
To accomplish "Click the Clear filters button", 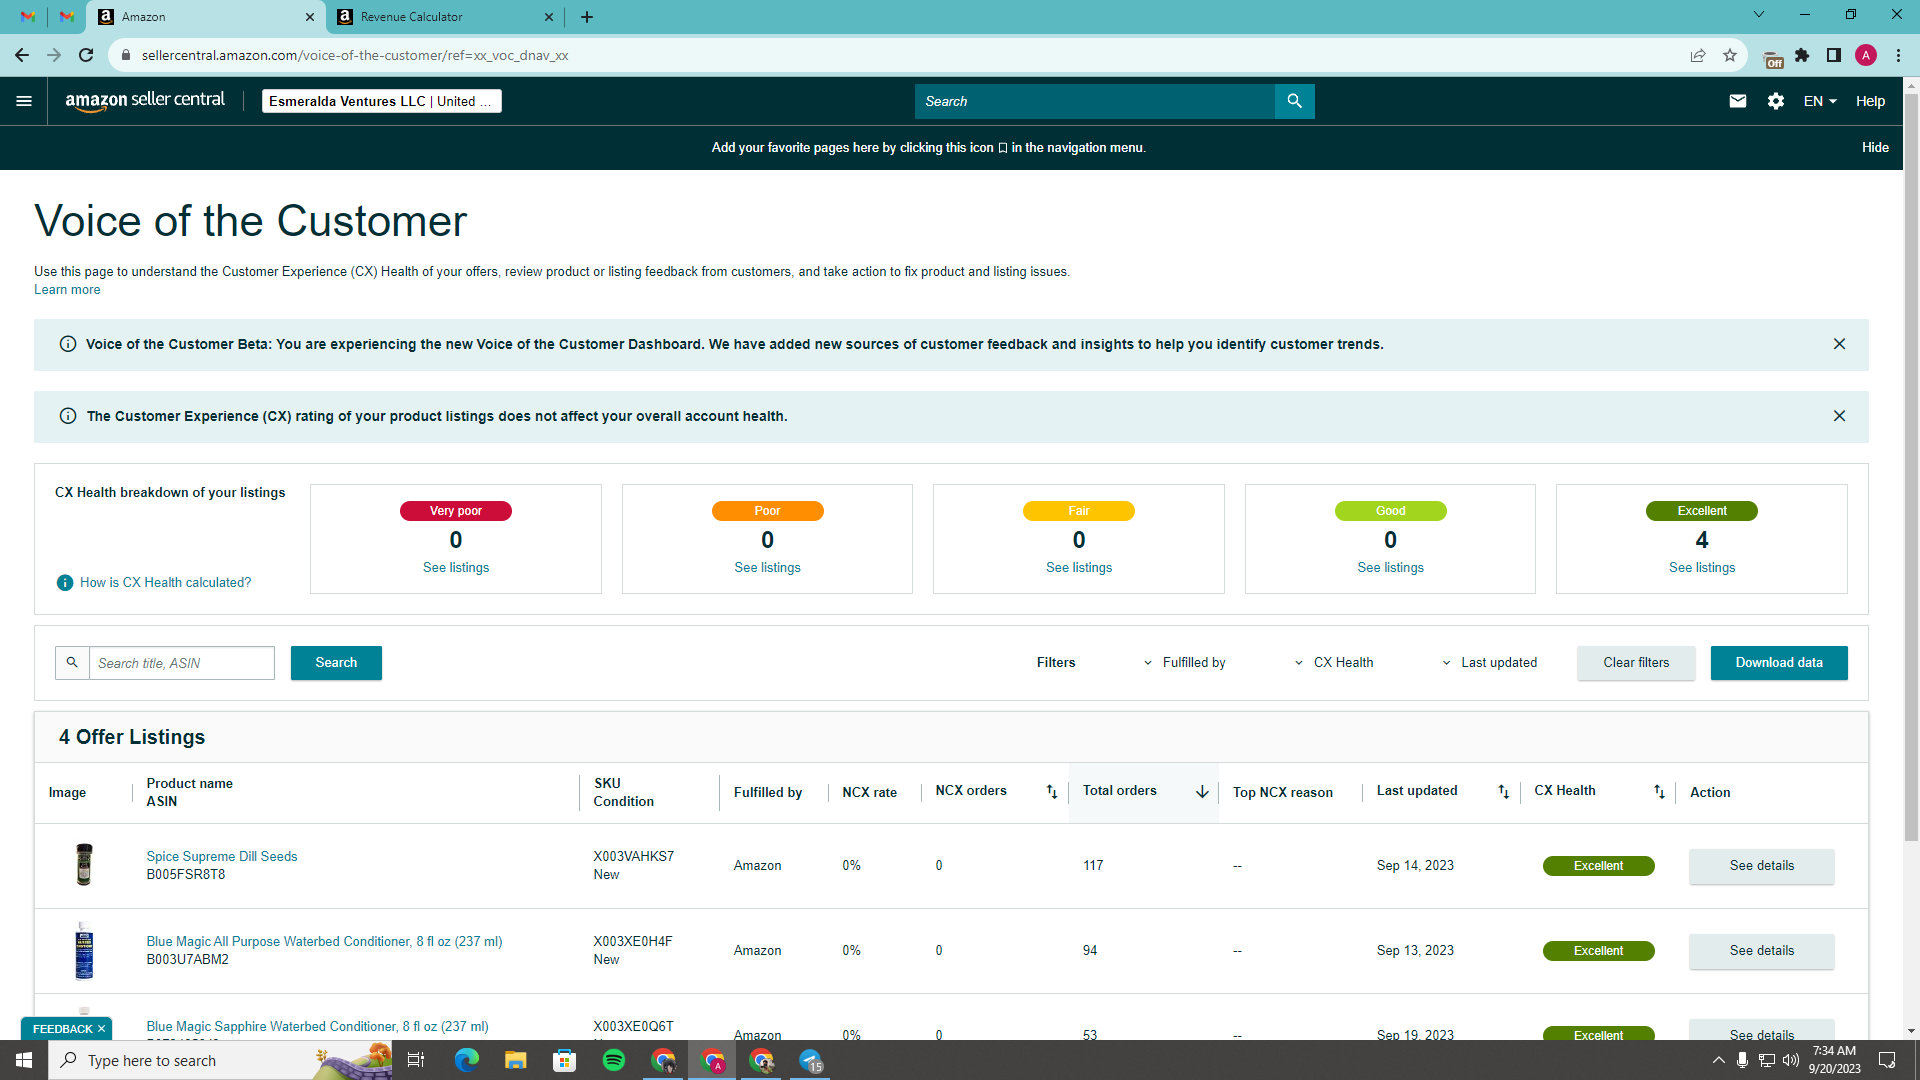I will [1636, 663].
